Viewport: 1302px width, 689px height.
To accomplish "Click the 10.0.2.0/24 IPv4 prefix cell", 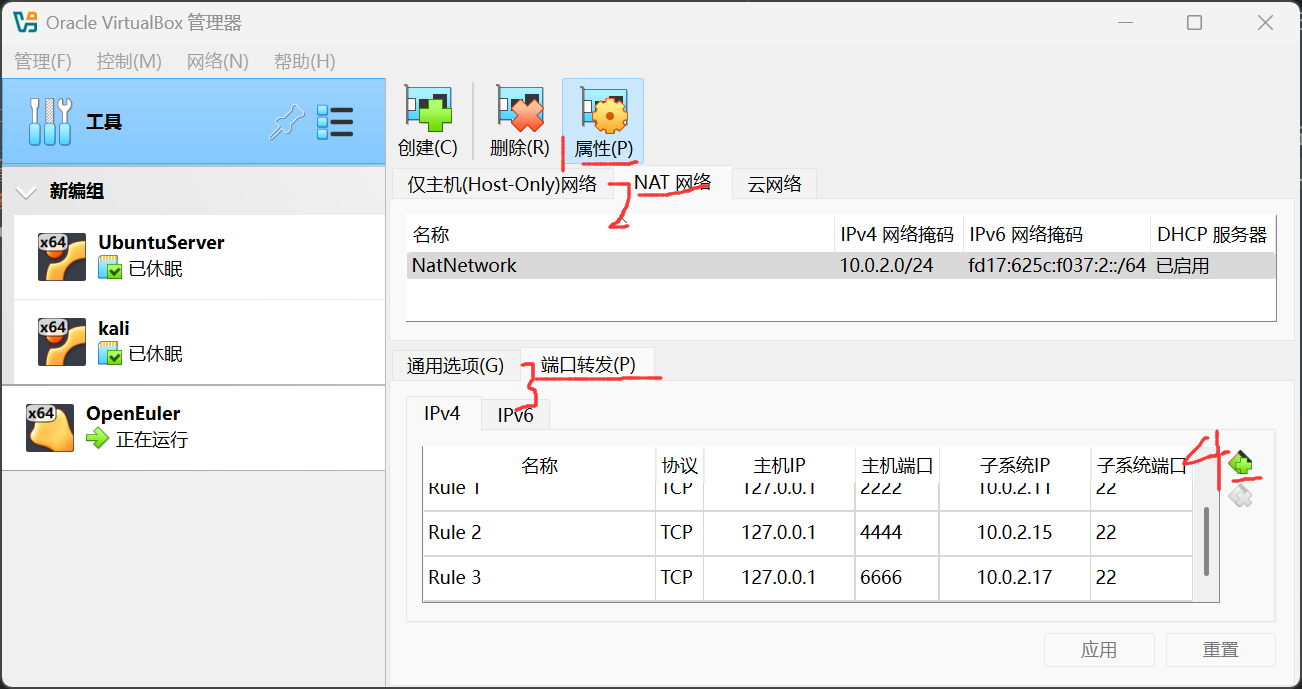I will [898, 266].
